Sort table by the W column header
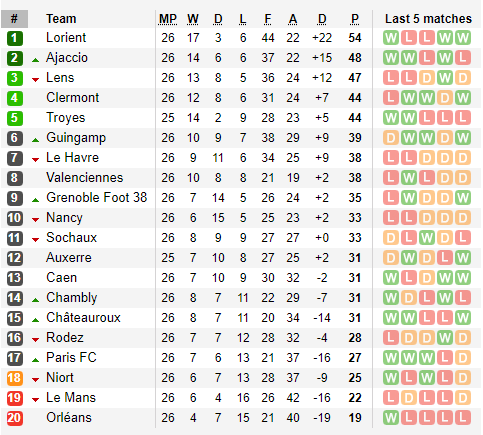 [193, 19]
